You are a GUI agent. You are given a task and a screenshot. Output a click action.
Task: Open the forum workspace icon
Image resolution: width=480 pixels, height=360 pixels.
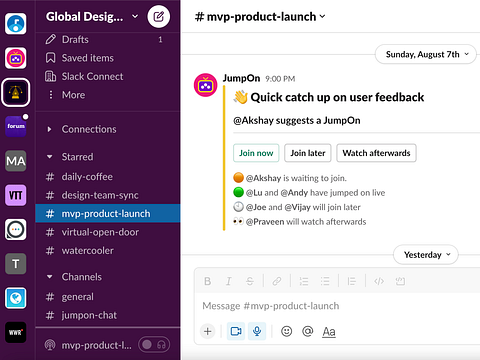[16, 126]
